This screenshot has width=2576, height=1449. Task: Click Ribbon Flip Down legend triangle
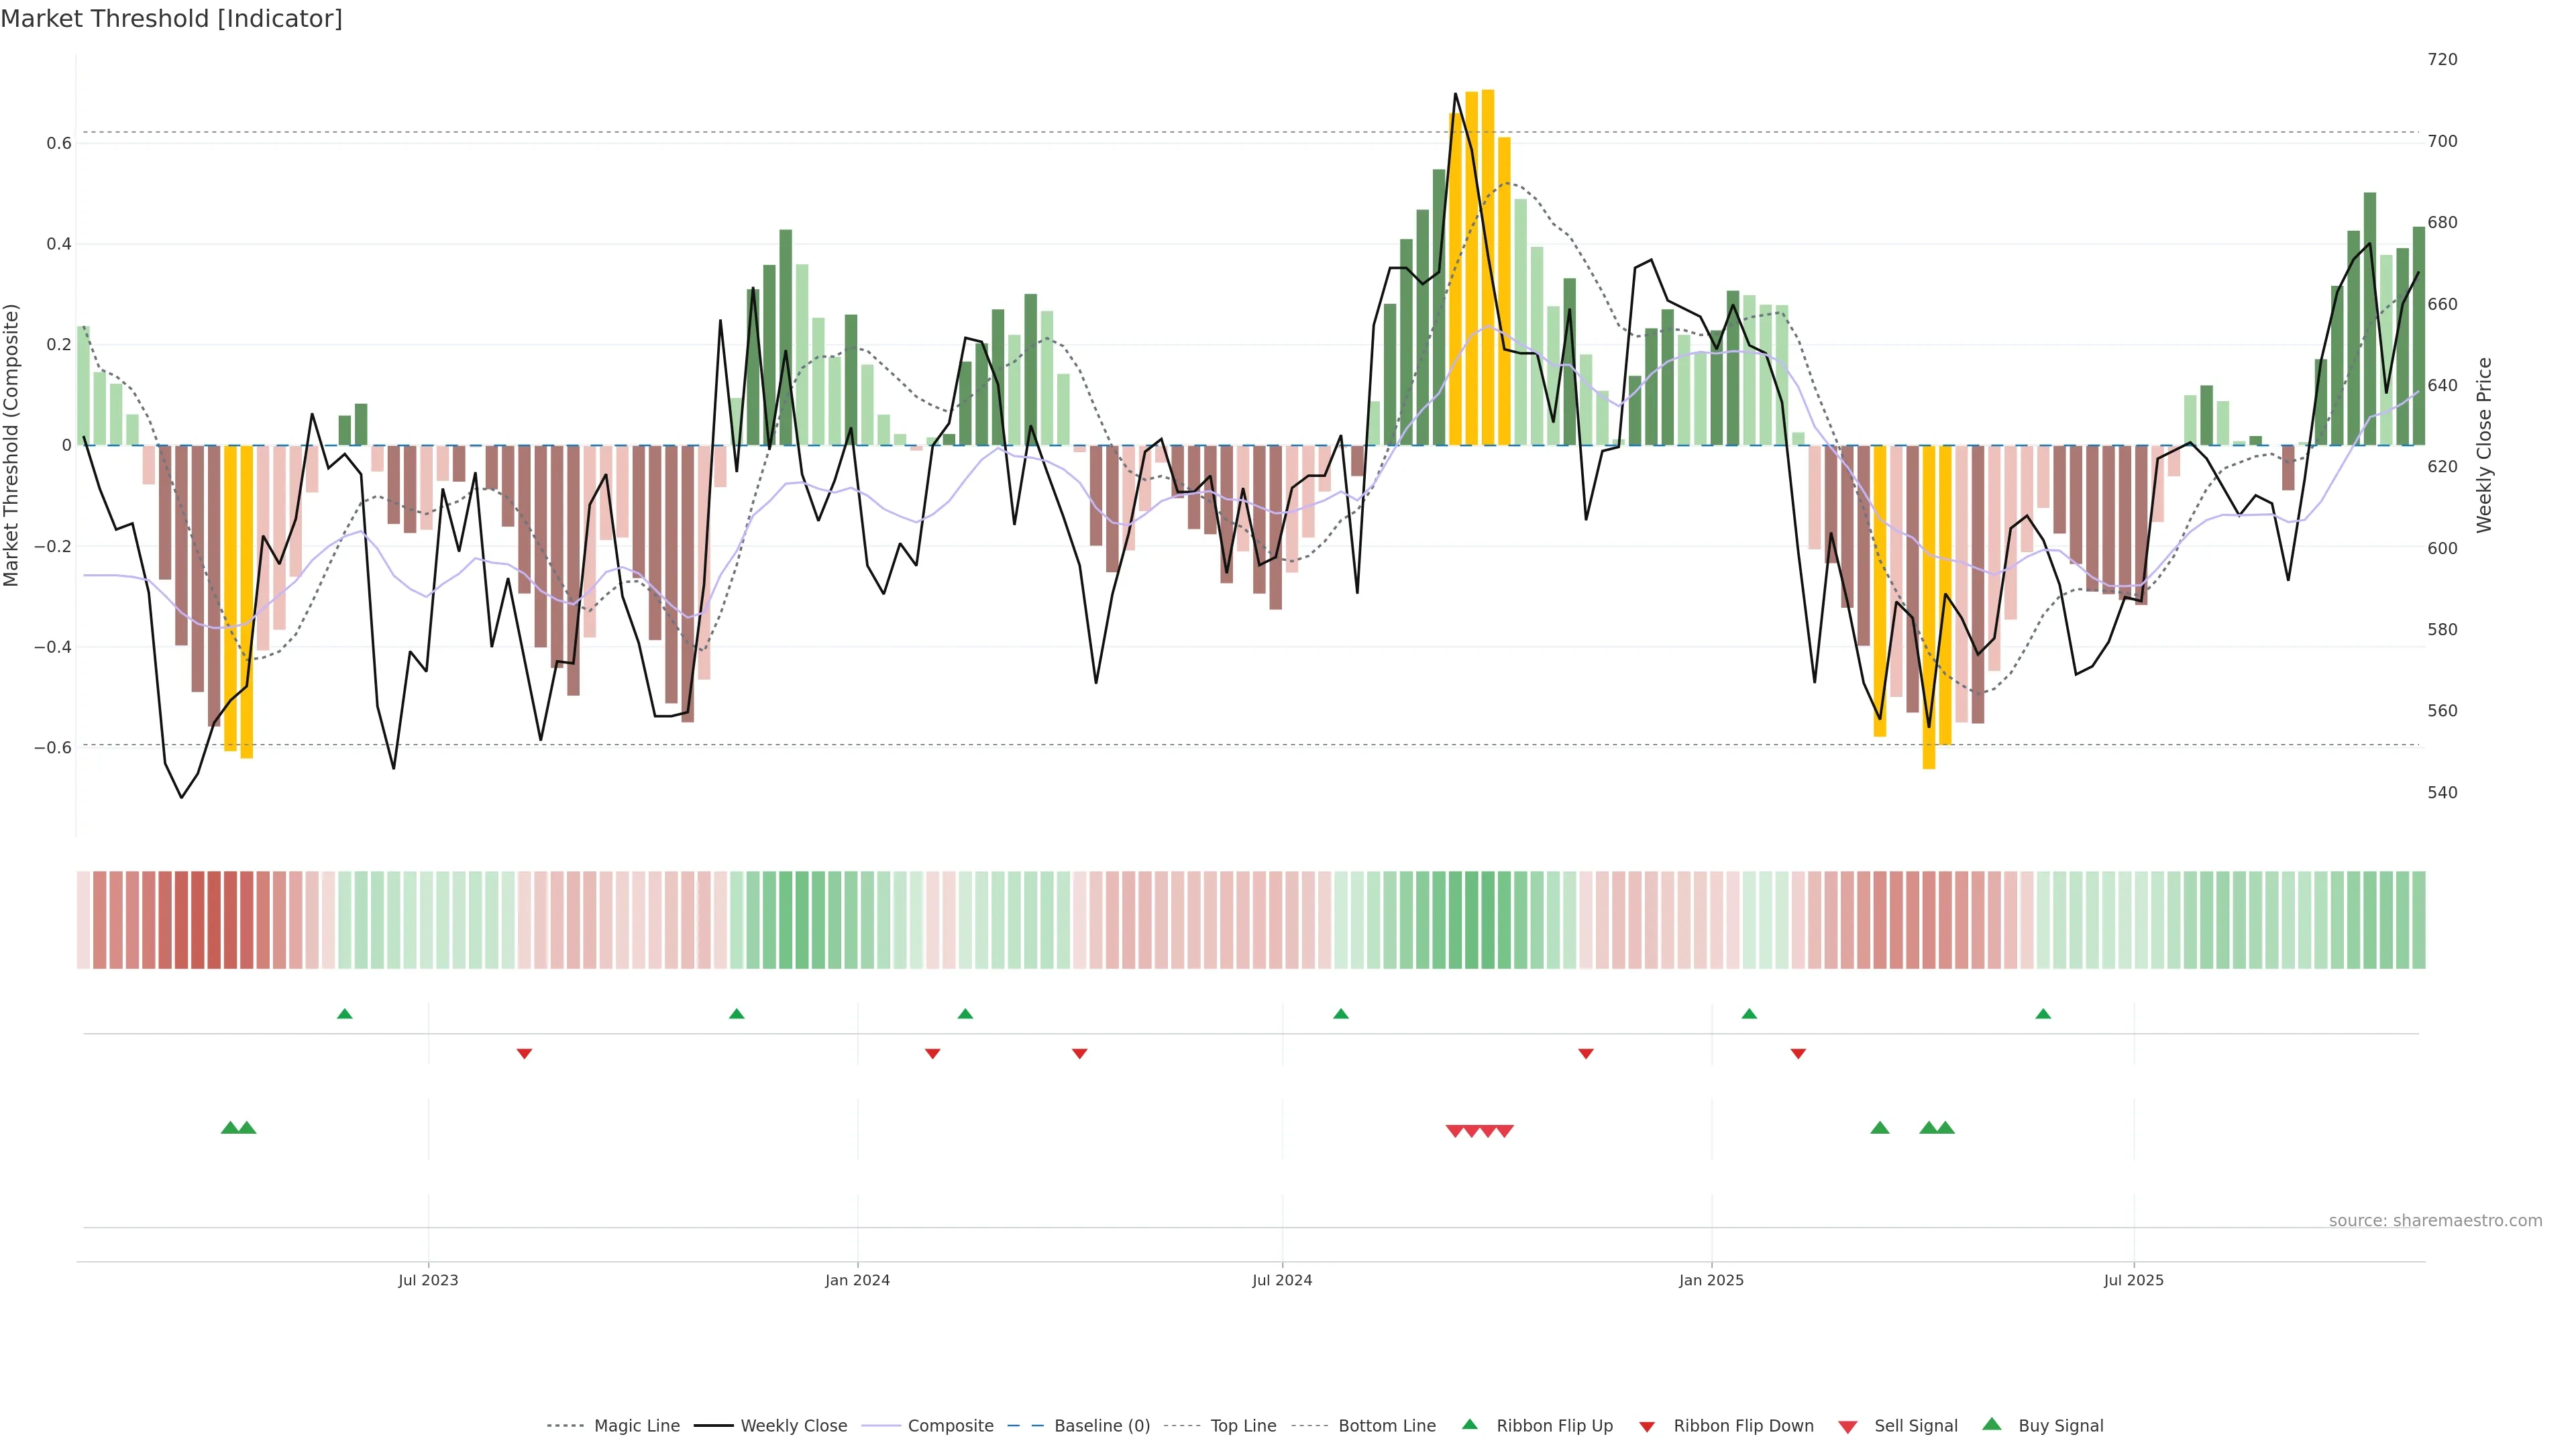[x=1647, y=1427]
